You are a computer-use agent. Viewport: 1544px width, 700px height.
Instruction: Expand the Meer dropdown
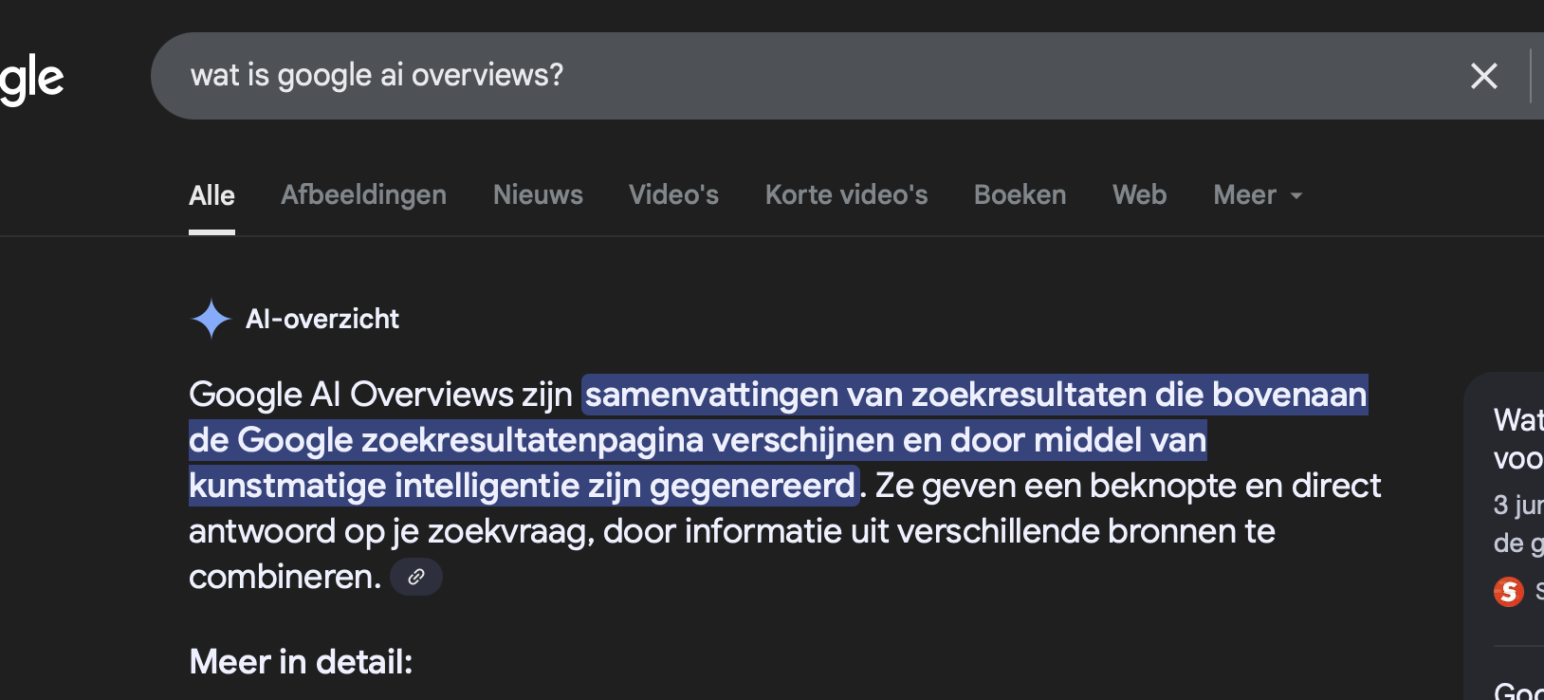[1258, 194]
